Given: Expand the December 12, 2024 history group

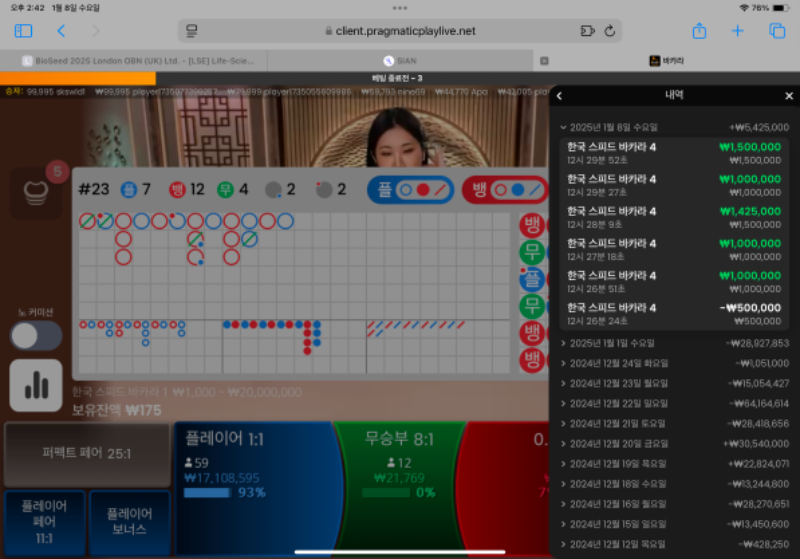Looking at the screenshot, I should click(674, 544).
